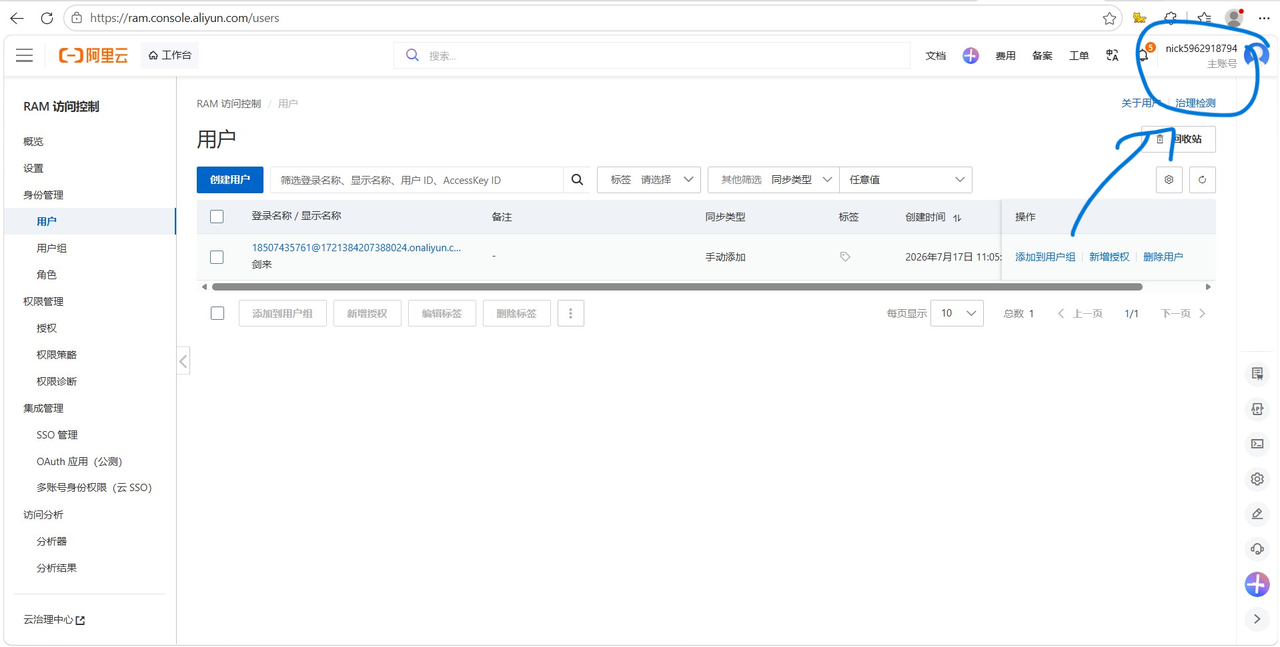Open the user 18507435761@1721384207388024 link
1280x647 pixels.
pyautogui.click(x=356, y=248)
